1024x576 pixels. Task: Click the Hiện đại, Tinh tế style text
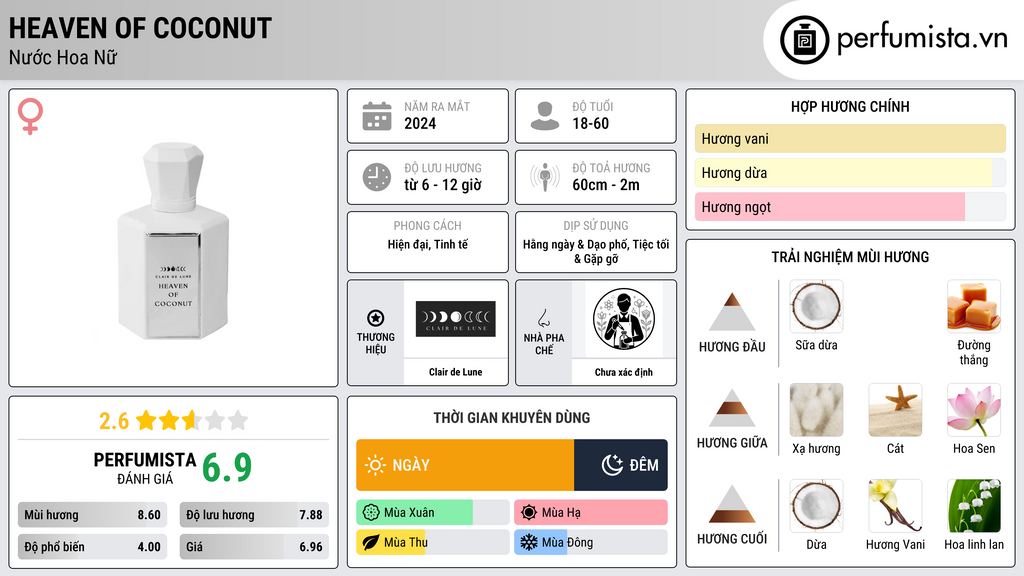coord(428,244)
